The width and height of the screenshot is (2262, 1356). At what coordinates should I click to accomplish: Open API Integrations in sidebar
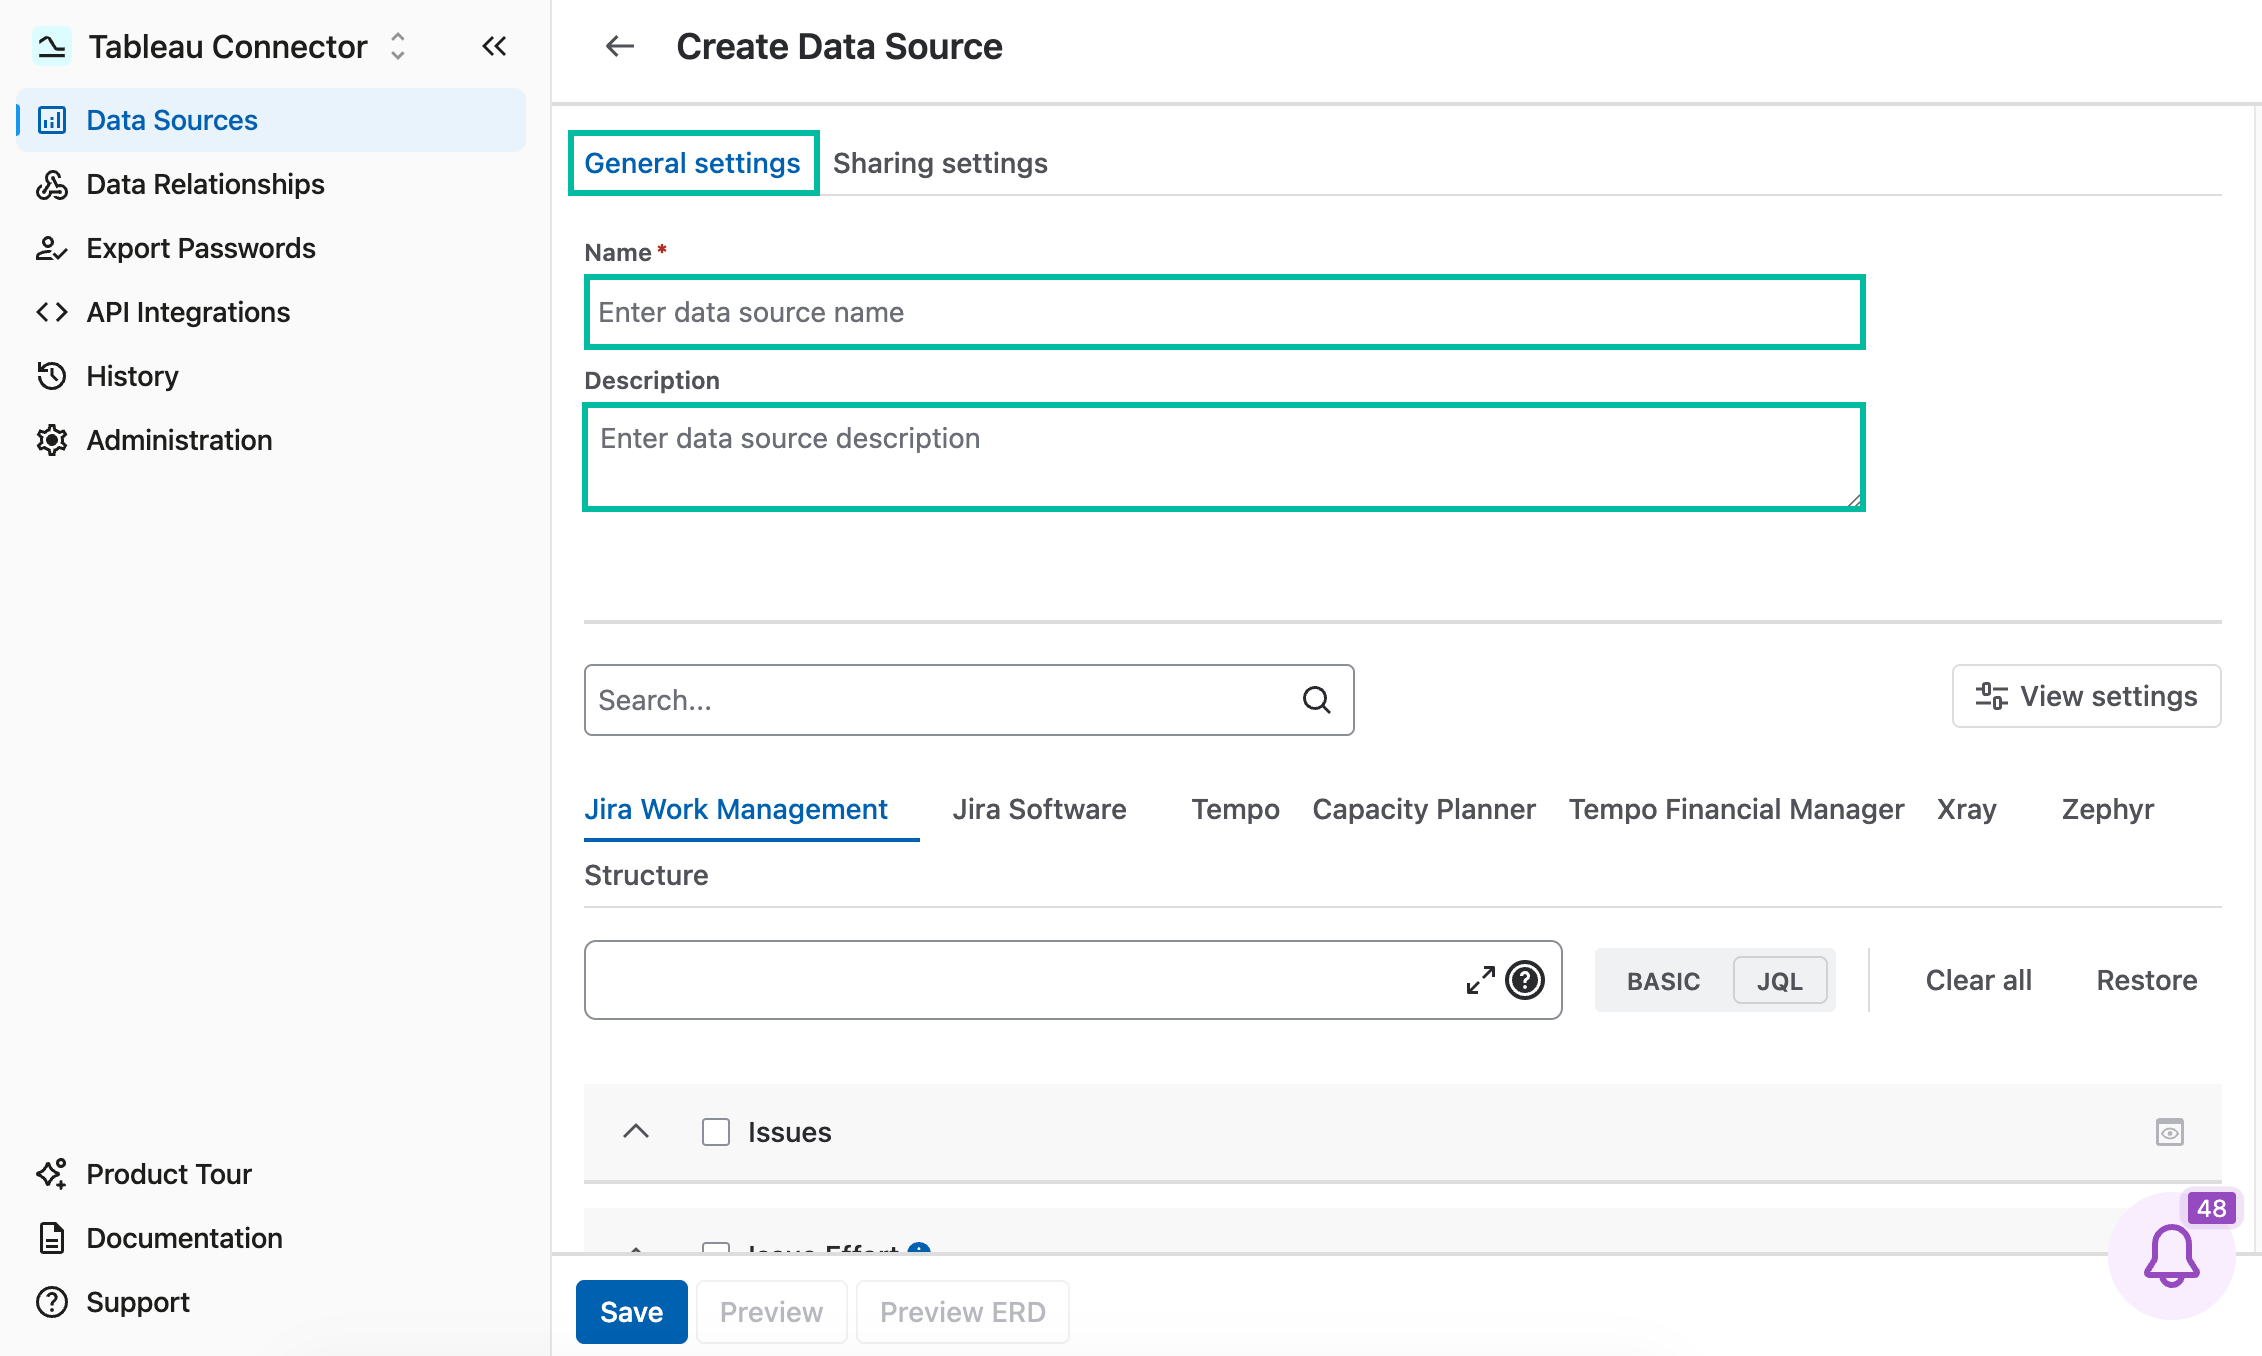tap(271, 312)
